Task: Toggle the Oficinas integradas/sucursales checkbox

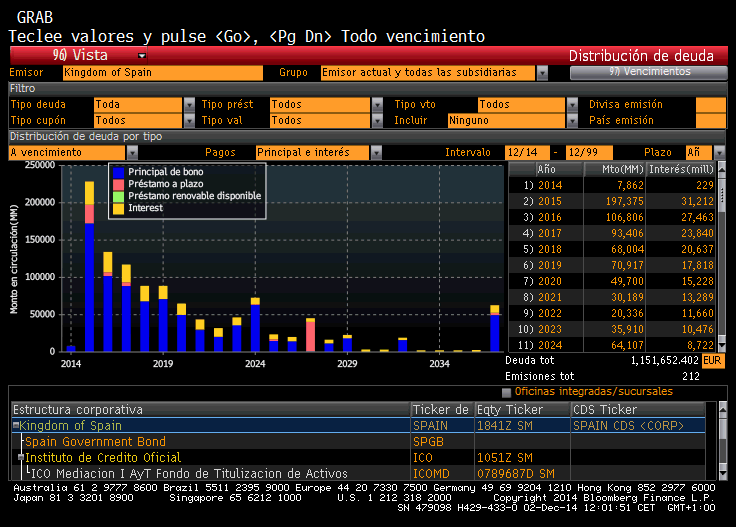Action: pos(506,392)
